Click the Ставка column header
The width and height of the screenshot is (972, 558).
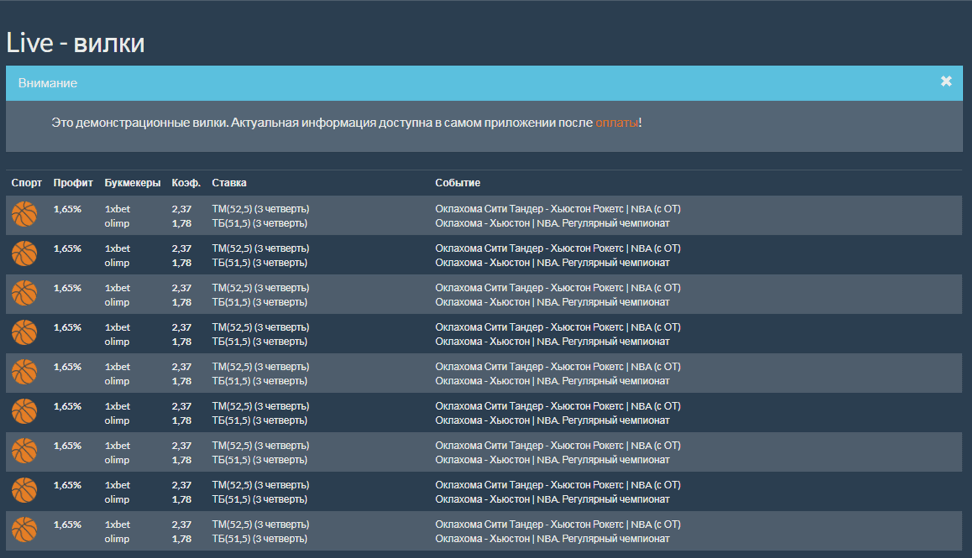pyautogui.click(x=229, y=183)
